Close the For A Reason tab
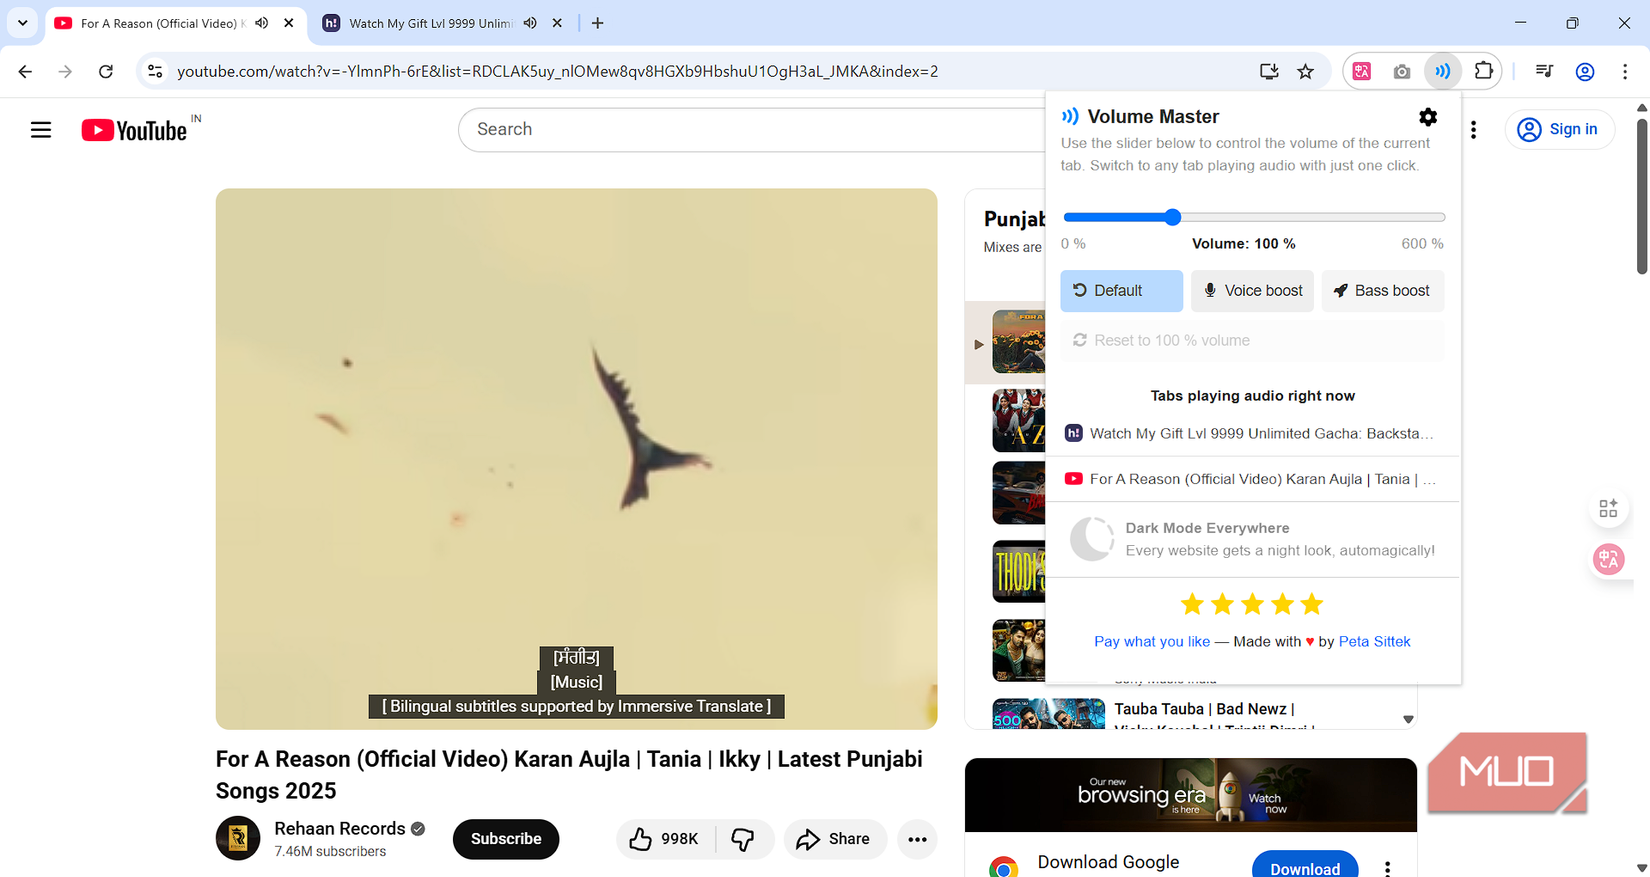1650x877 pixels. click(289, 23)
